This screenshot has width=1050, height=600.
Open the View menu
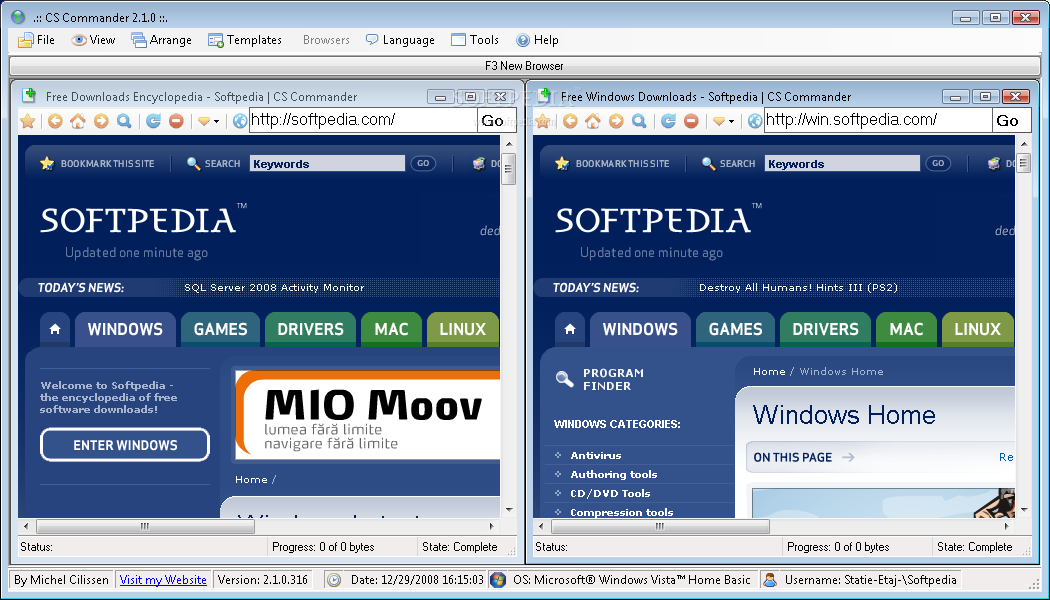coord(93,40)
